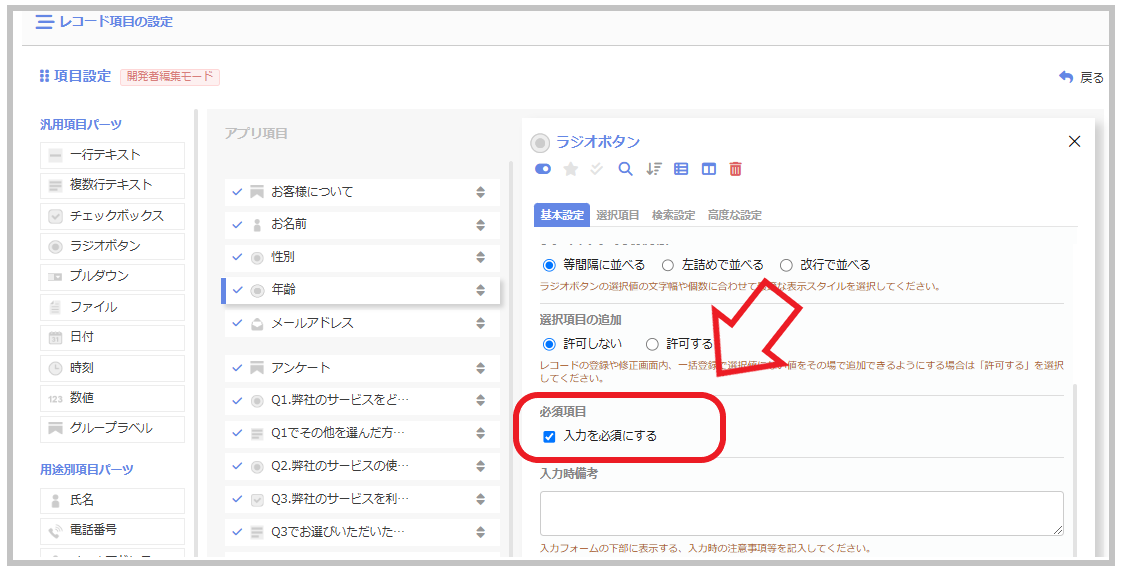
Task: Toggle the check mark on お客様について row
Action: coord(237,192)
